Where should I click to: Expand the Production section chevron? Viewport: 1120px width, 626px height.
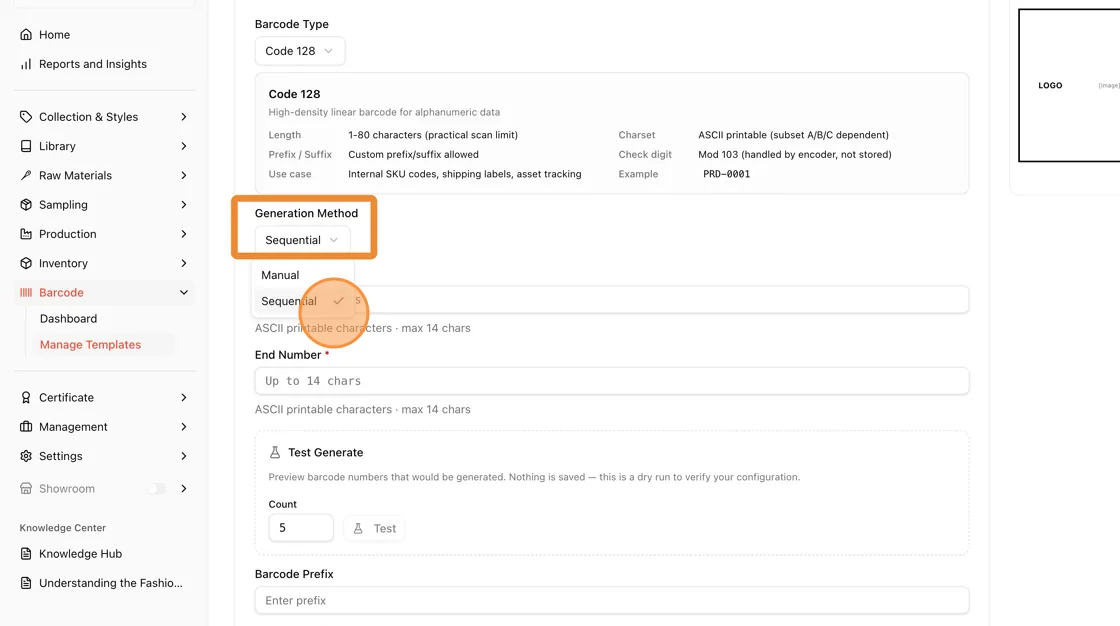click(184, 234)
